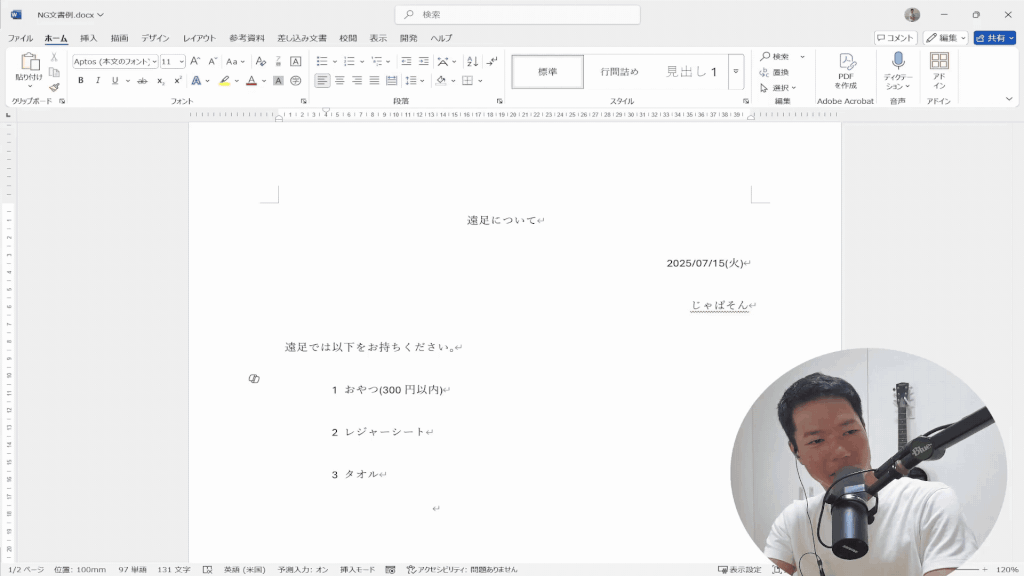Open borders dropdown arrow
Viewport: 1024px width, 576px height.
pos(480,81)
